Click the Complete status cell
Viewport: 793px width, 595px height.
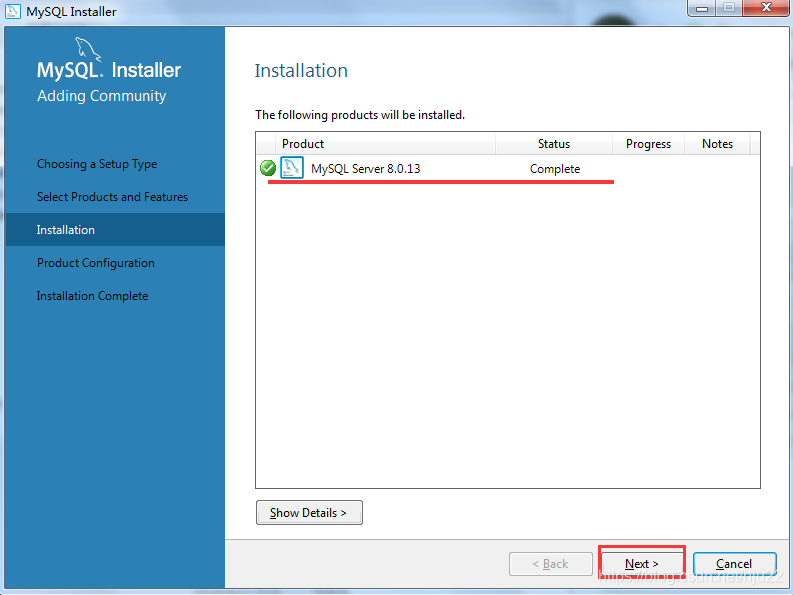point(555,168)
